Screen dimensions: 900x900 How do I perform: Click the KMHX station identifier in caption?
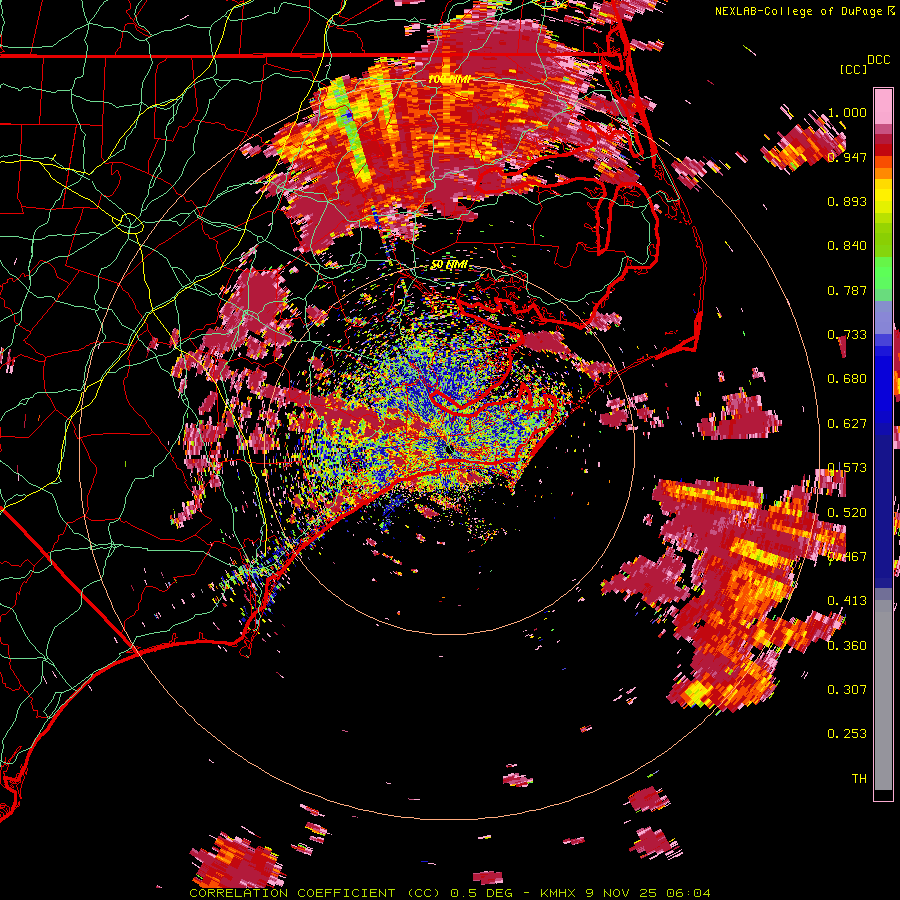557,893
